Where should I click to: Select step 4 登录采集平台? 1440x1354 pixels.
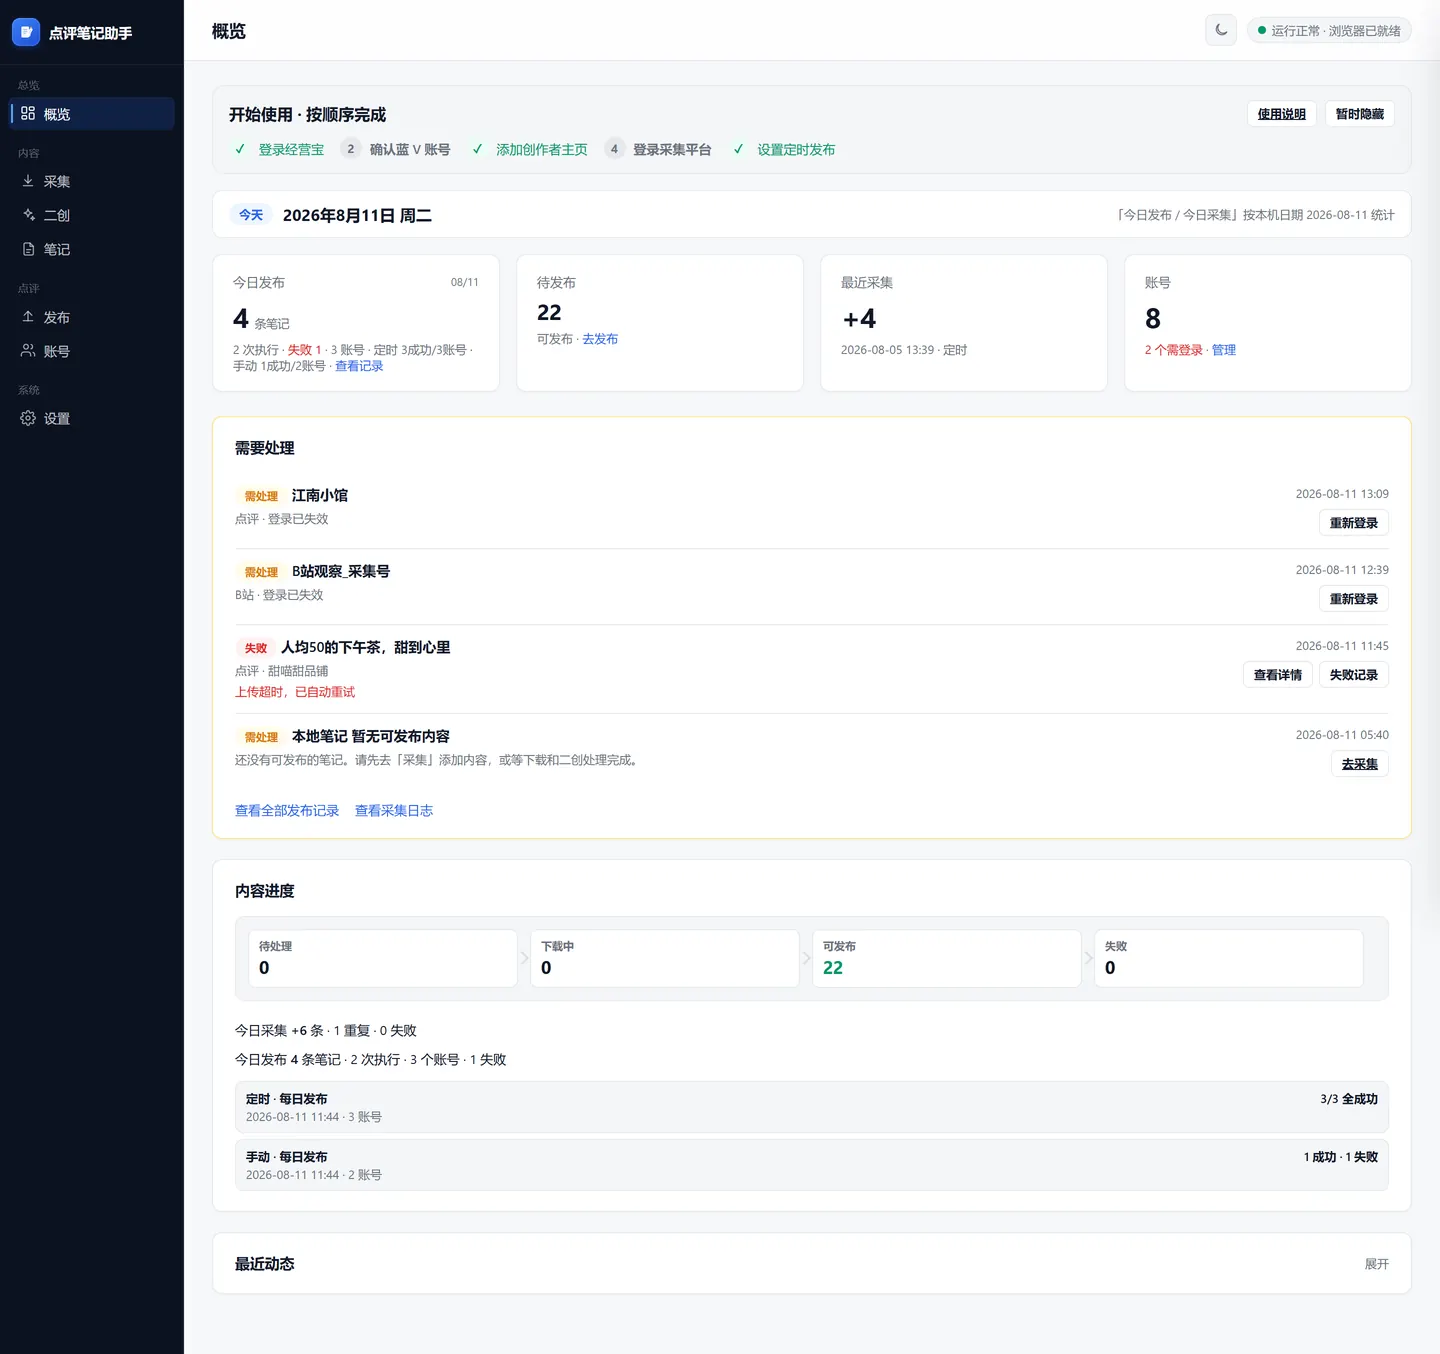coord(658,149)
